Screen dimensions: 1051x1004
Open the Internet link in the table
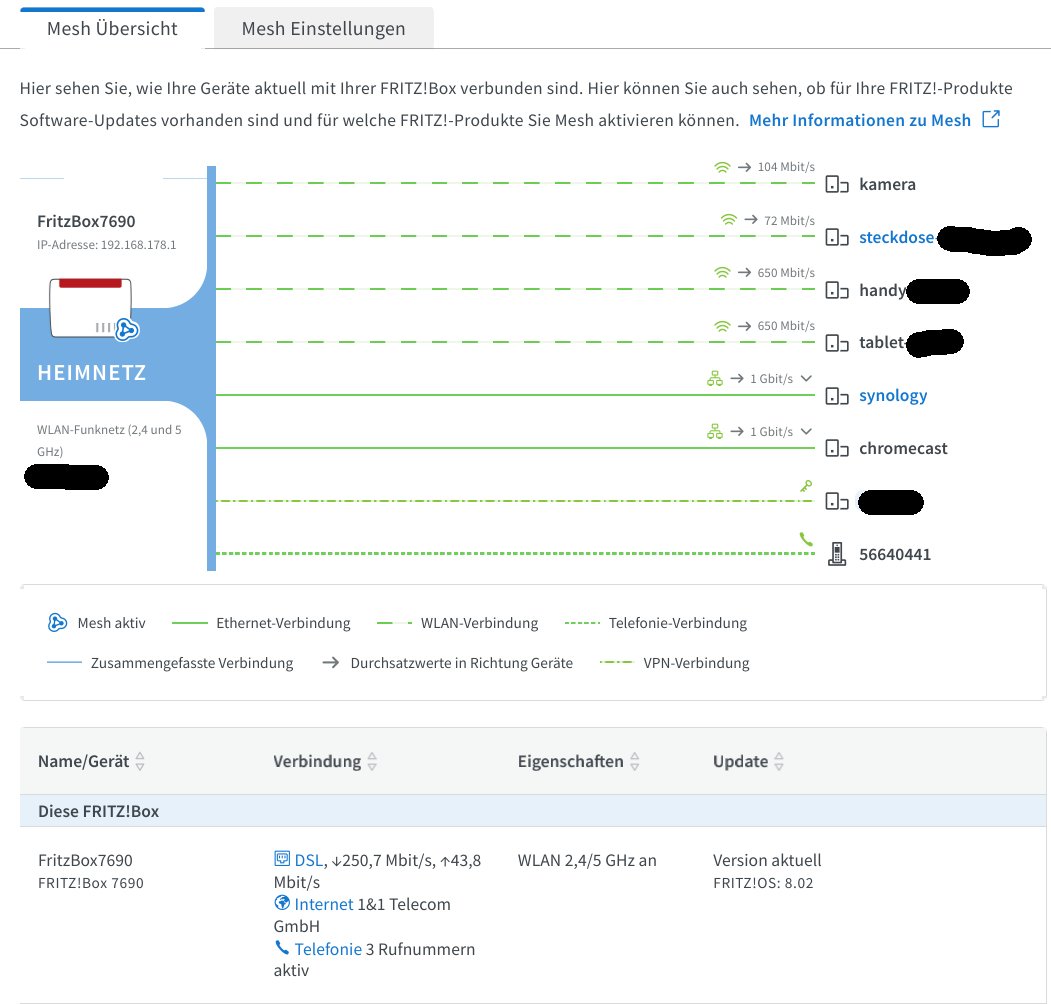point(324,904)
